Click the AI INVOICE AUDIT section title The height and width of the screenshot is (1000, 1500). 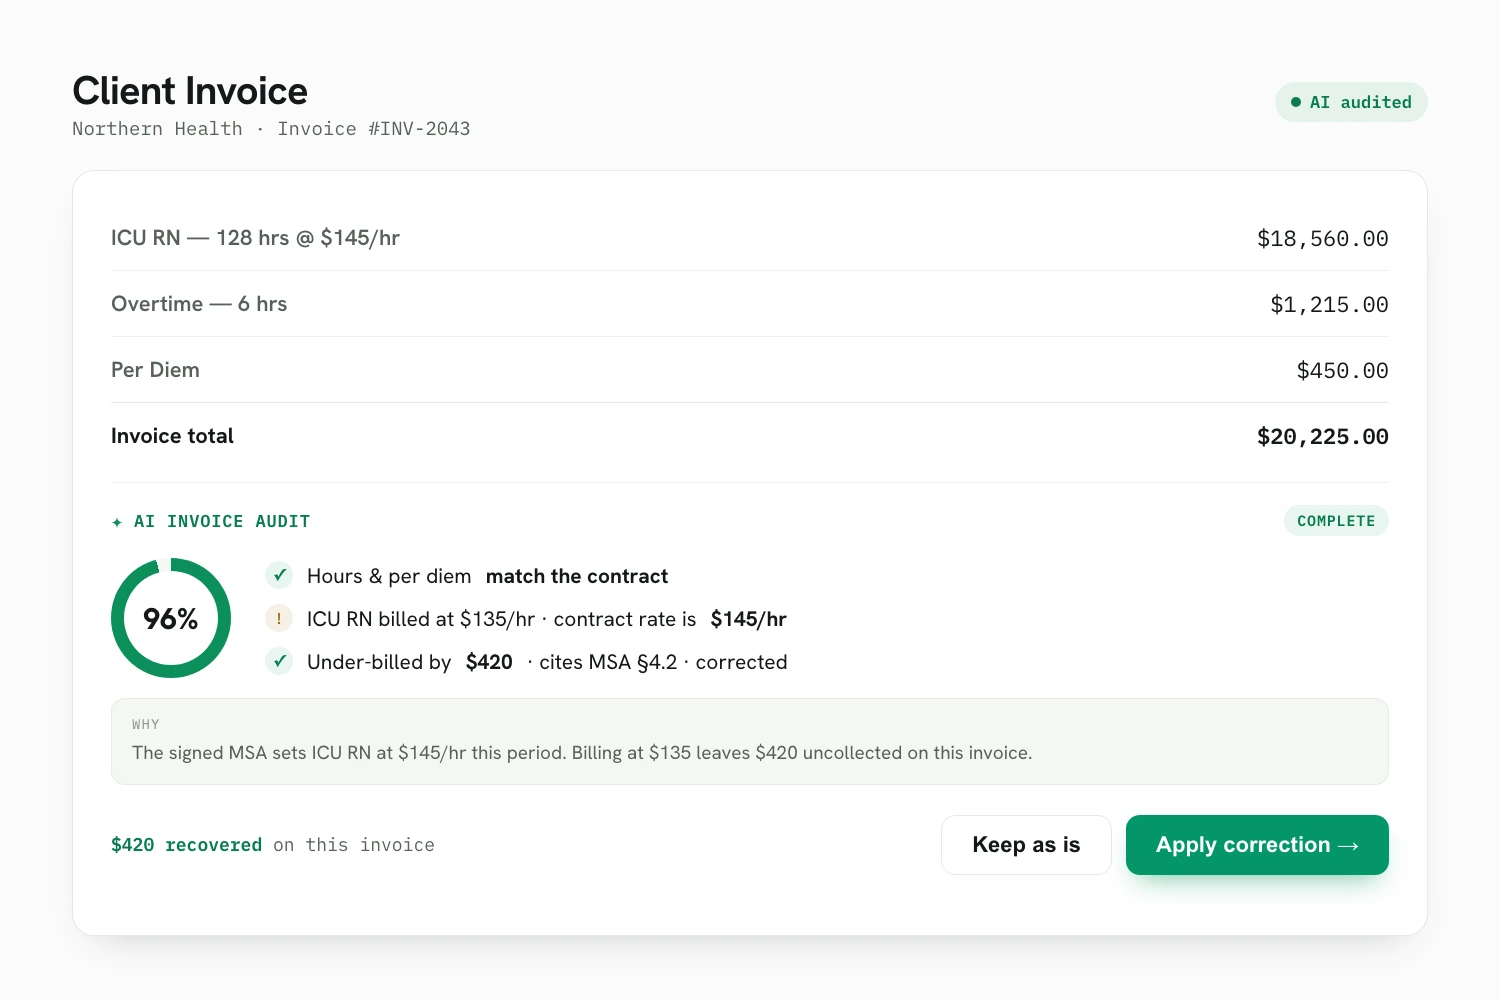pos(222,522)
